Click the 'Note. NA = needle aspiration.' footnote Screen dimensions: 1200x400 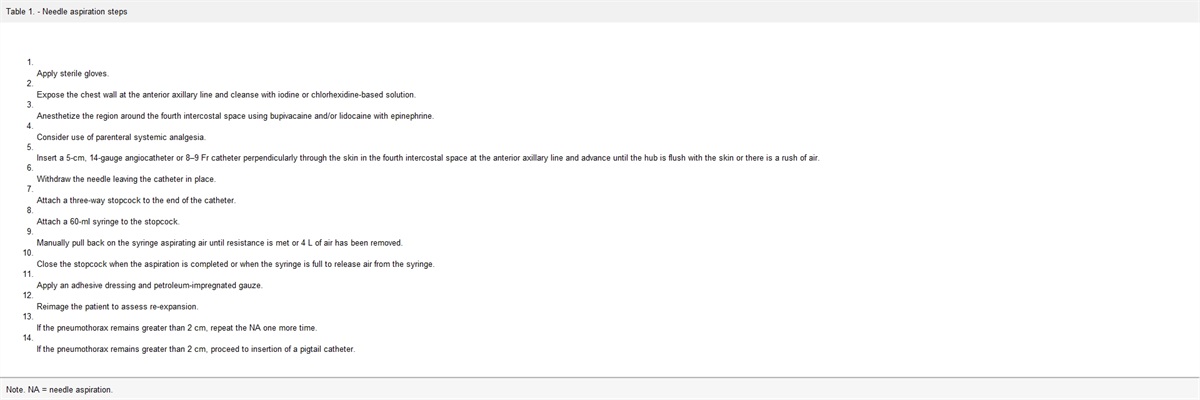(59, 389)
